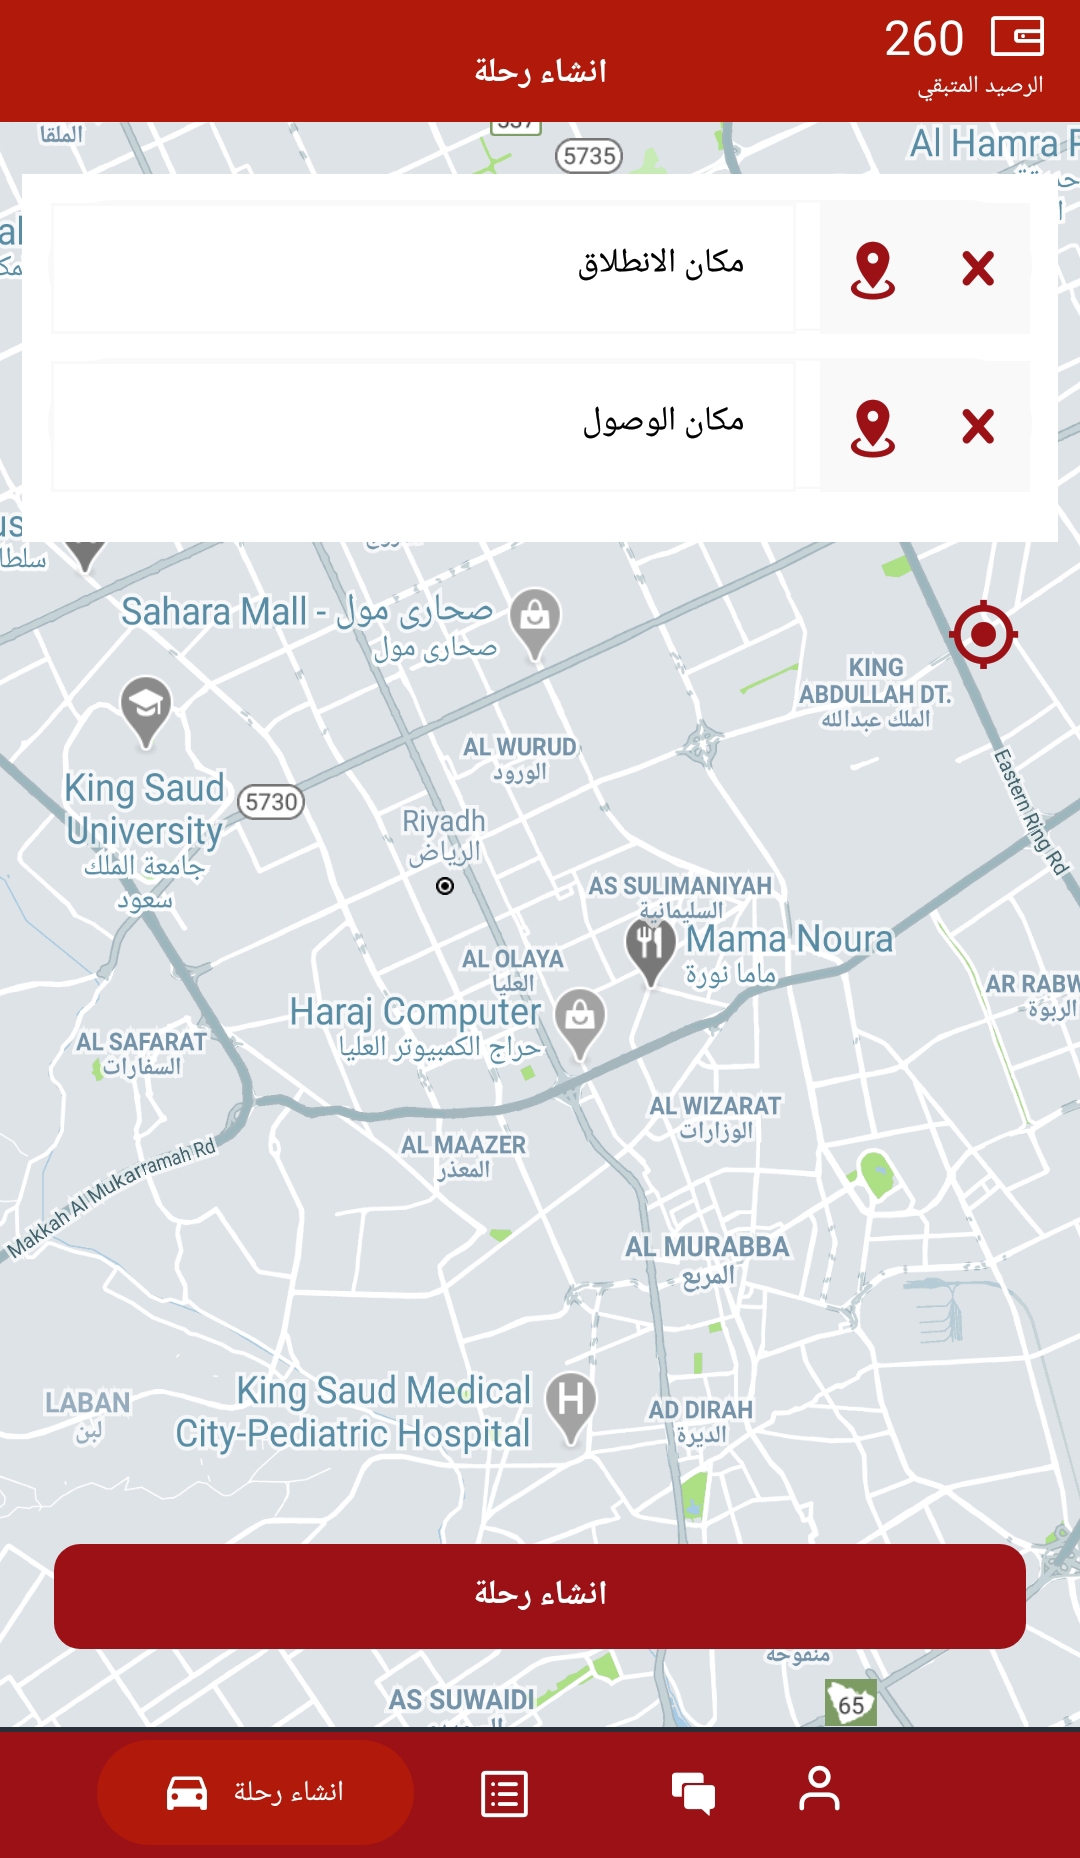Open the trips list tab
Image resolution: width=1080 pixels, height=1858 pixels.
[505, 1793]
